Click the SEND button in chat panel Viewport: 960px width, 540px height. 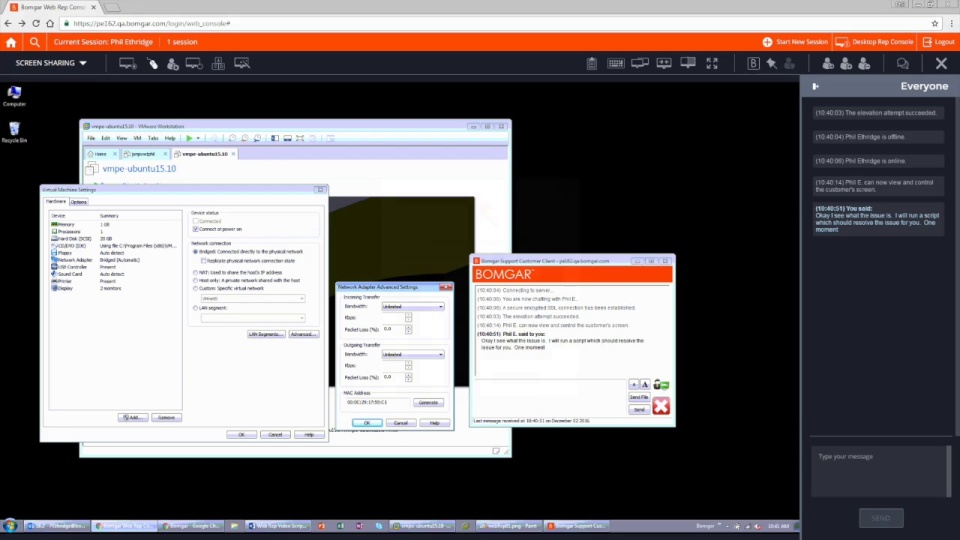881,518
